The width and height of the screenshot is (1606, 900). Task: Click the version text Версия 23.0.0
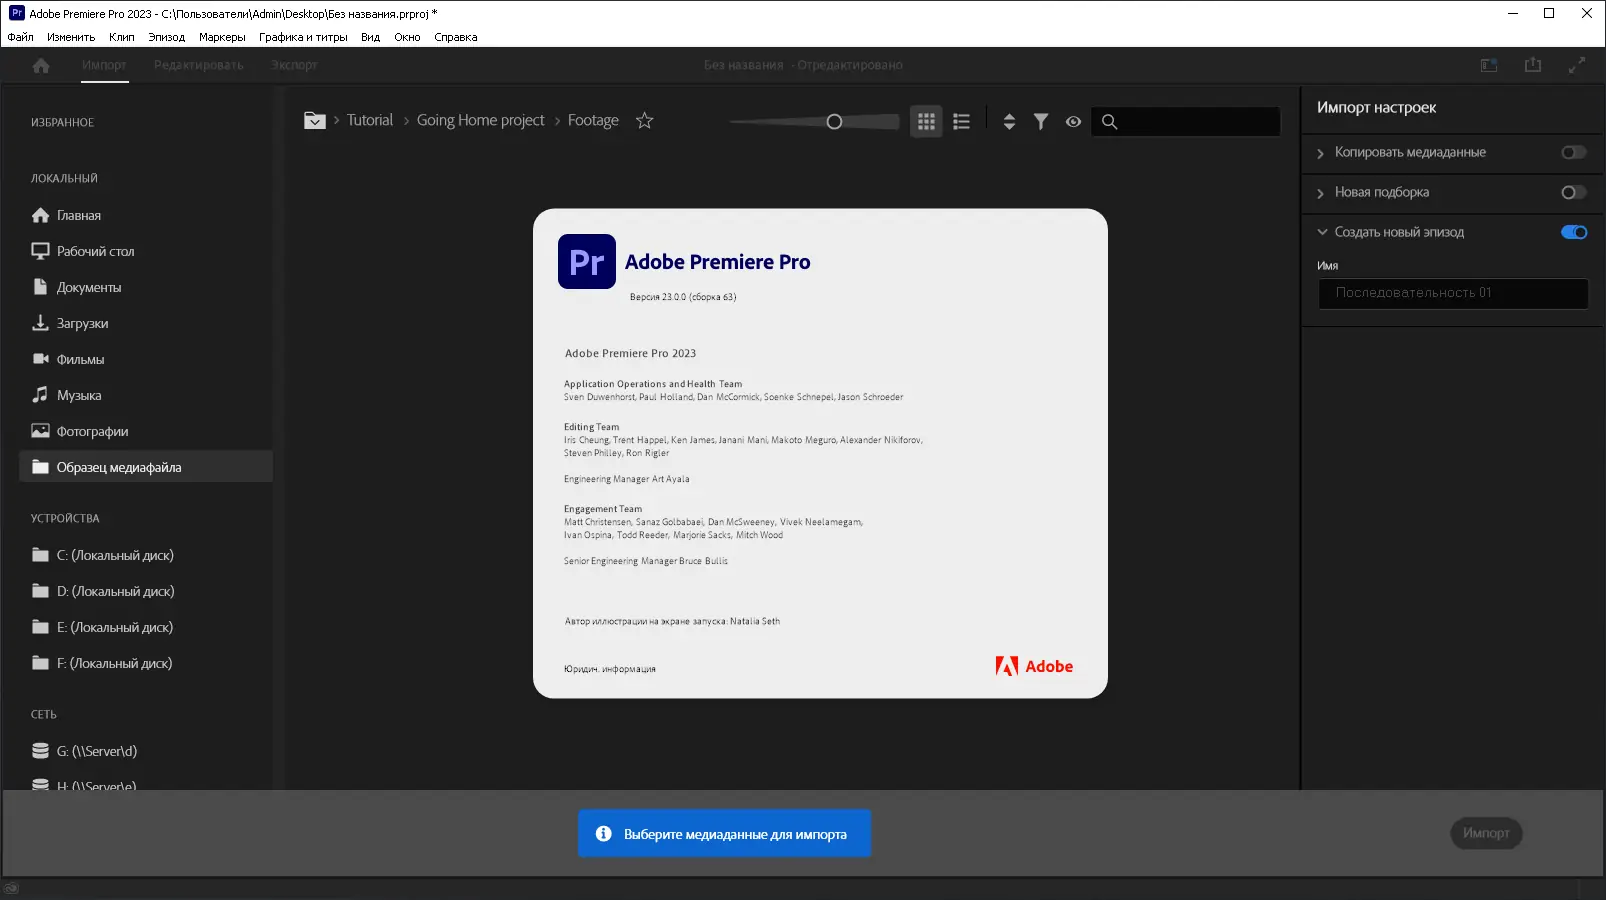(683, 297)
